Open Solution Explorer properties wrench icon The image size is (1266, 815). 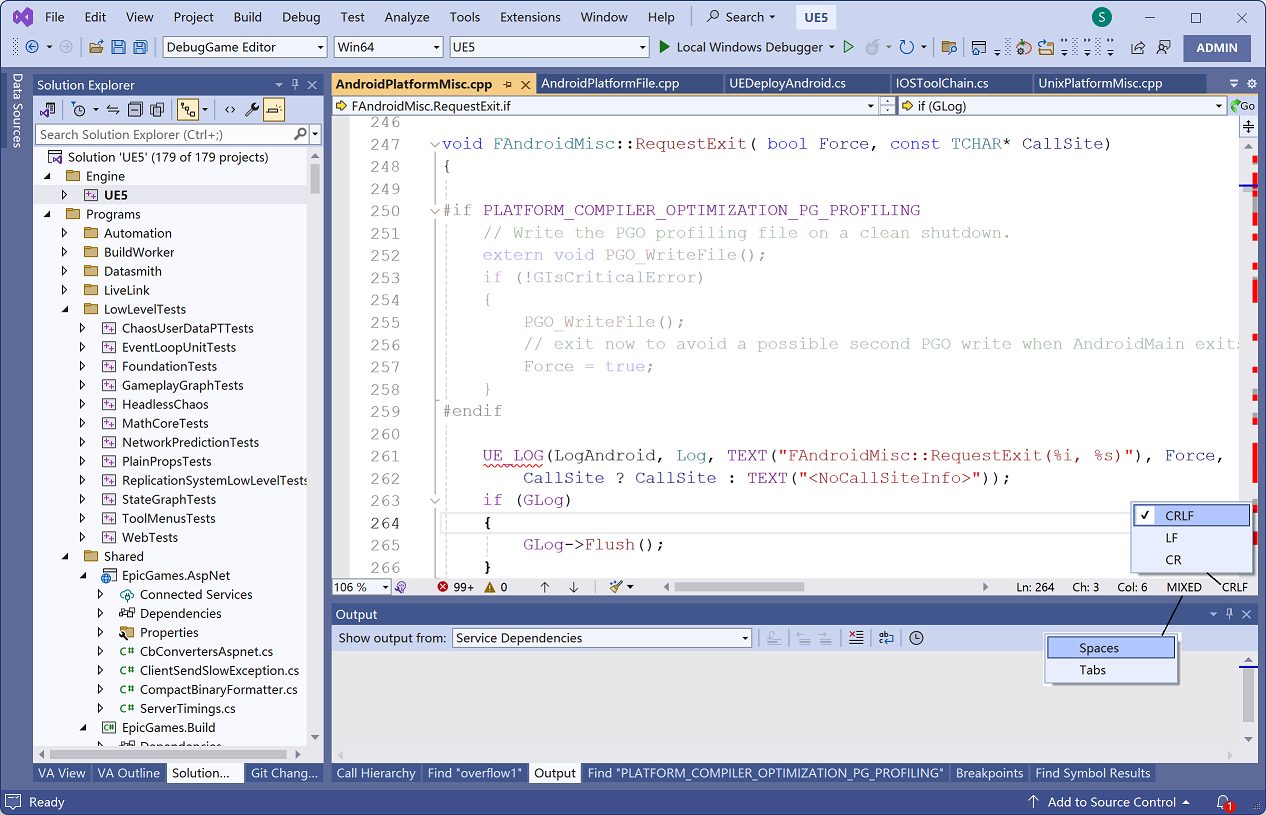tap(252, 110)
